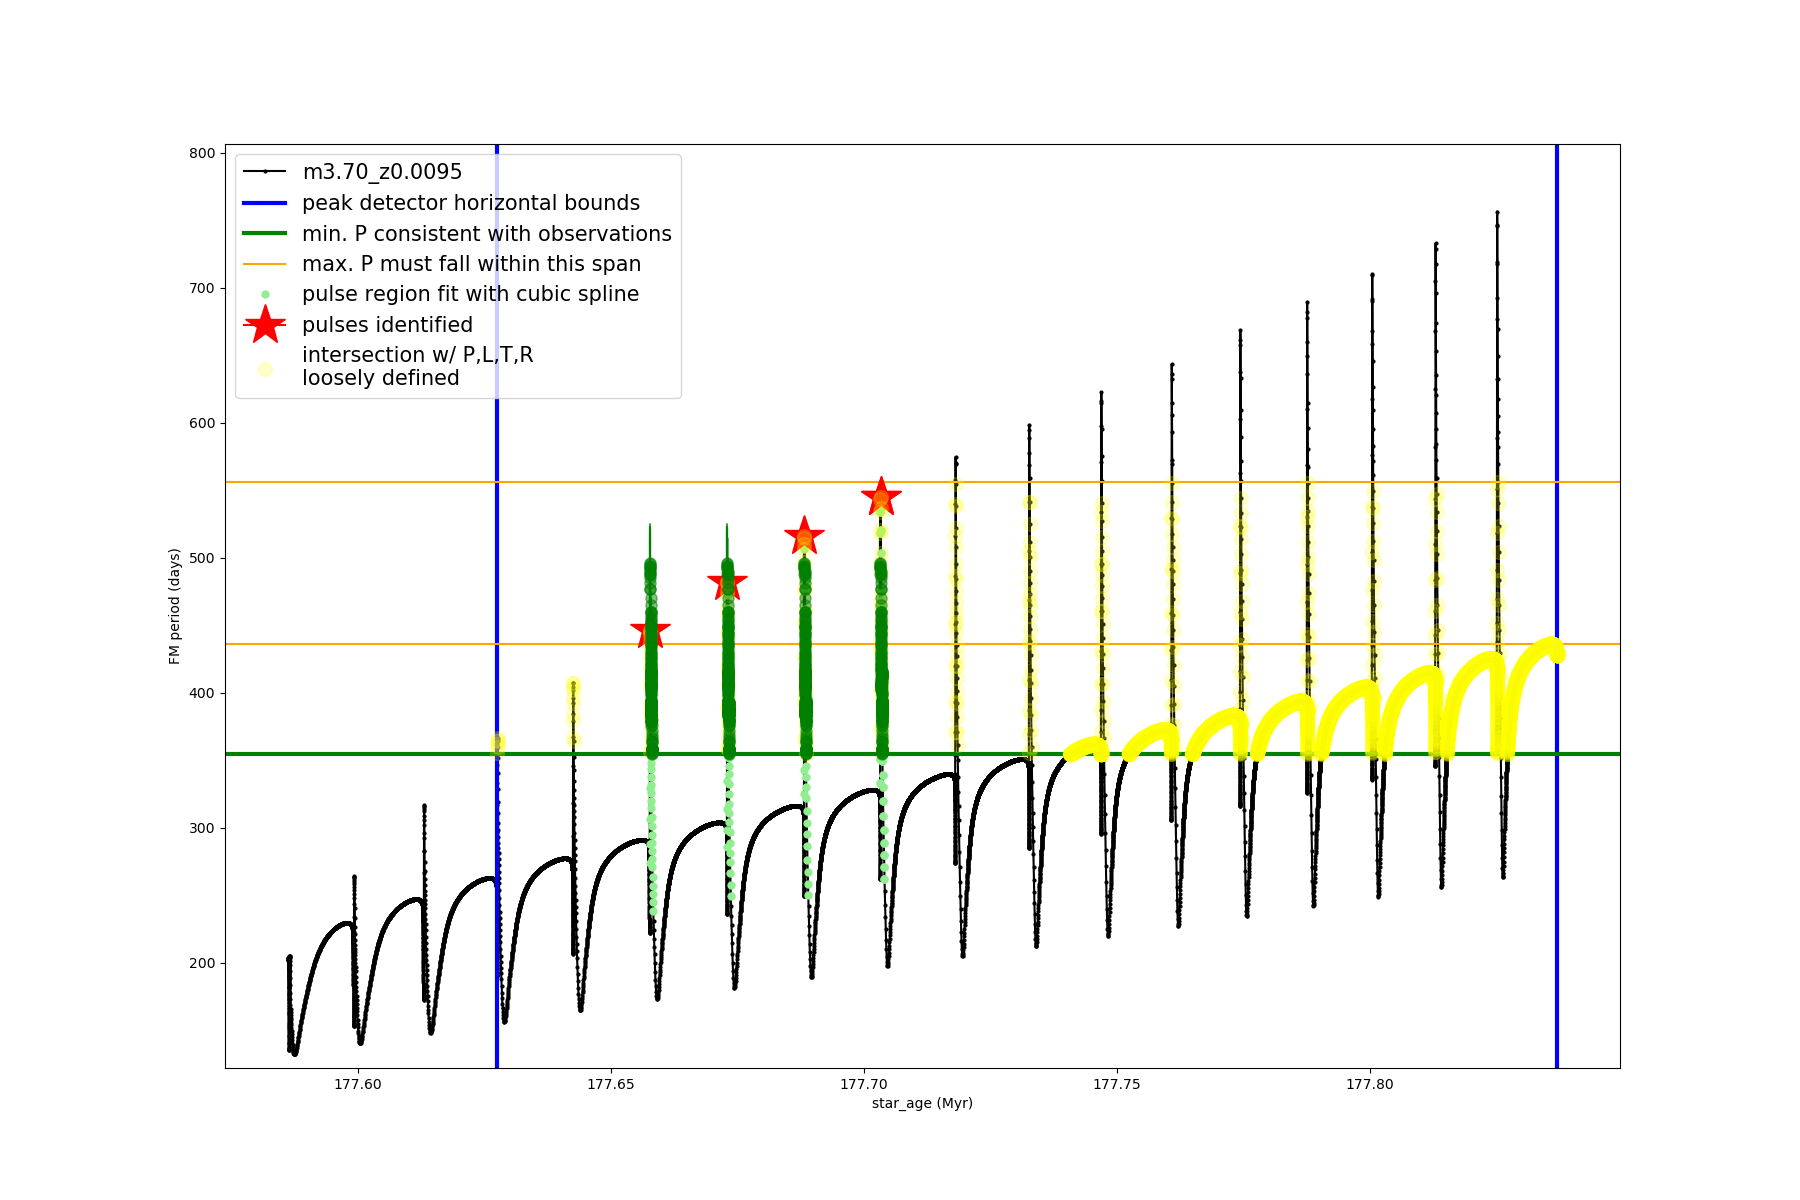This screenshot has height=1200, width=1800.
Task: Click the 'peak detector horizontal bounds' legend label
Action: [x=471, y=203]
